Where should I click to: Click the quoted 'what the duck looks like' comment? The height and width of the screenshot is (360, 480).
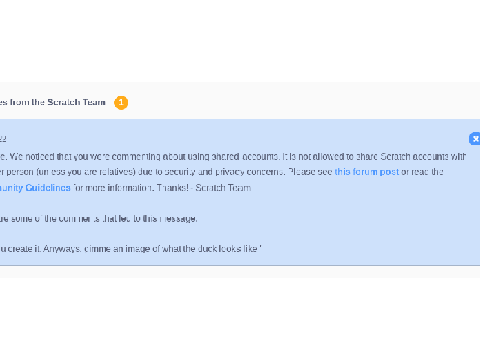[x=211, y=249]
